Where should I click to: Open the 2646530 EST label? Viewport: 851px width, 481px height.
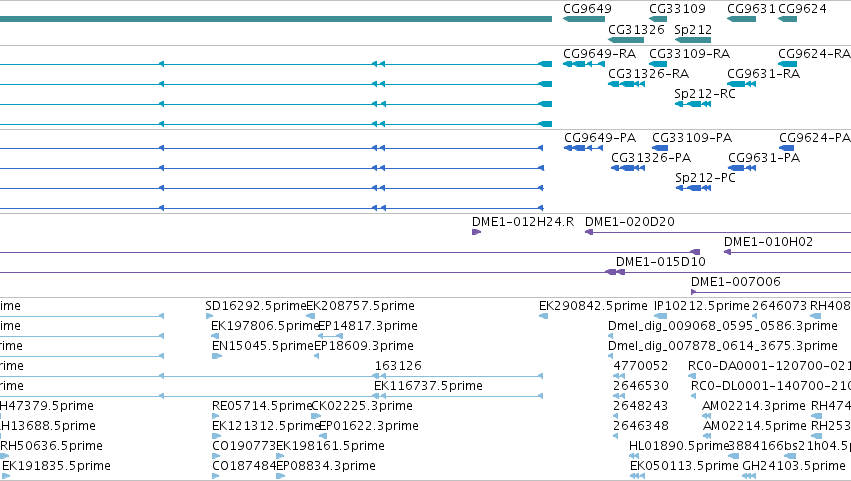[640, 387]
